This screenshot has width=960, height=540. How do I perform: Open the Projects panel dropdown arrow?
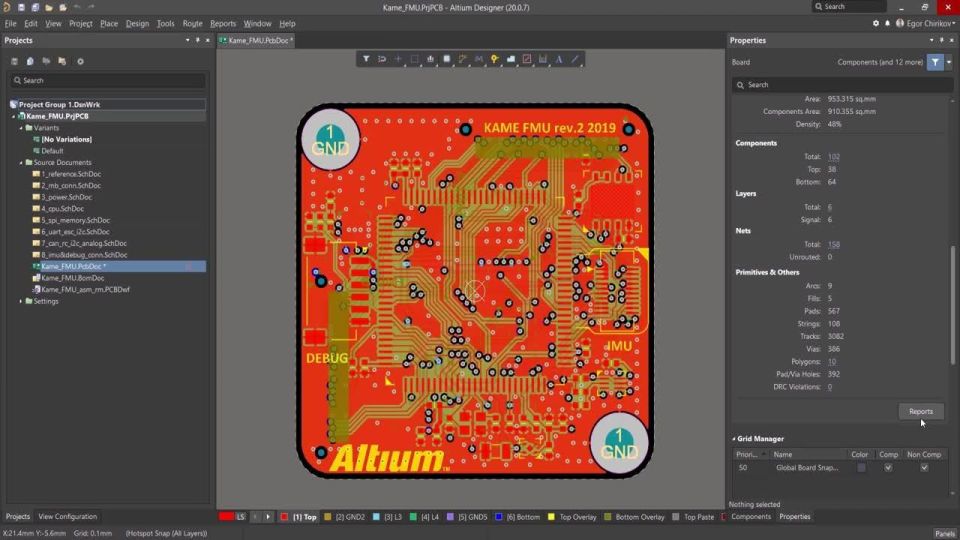click(x=187, y=40)
